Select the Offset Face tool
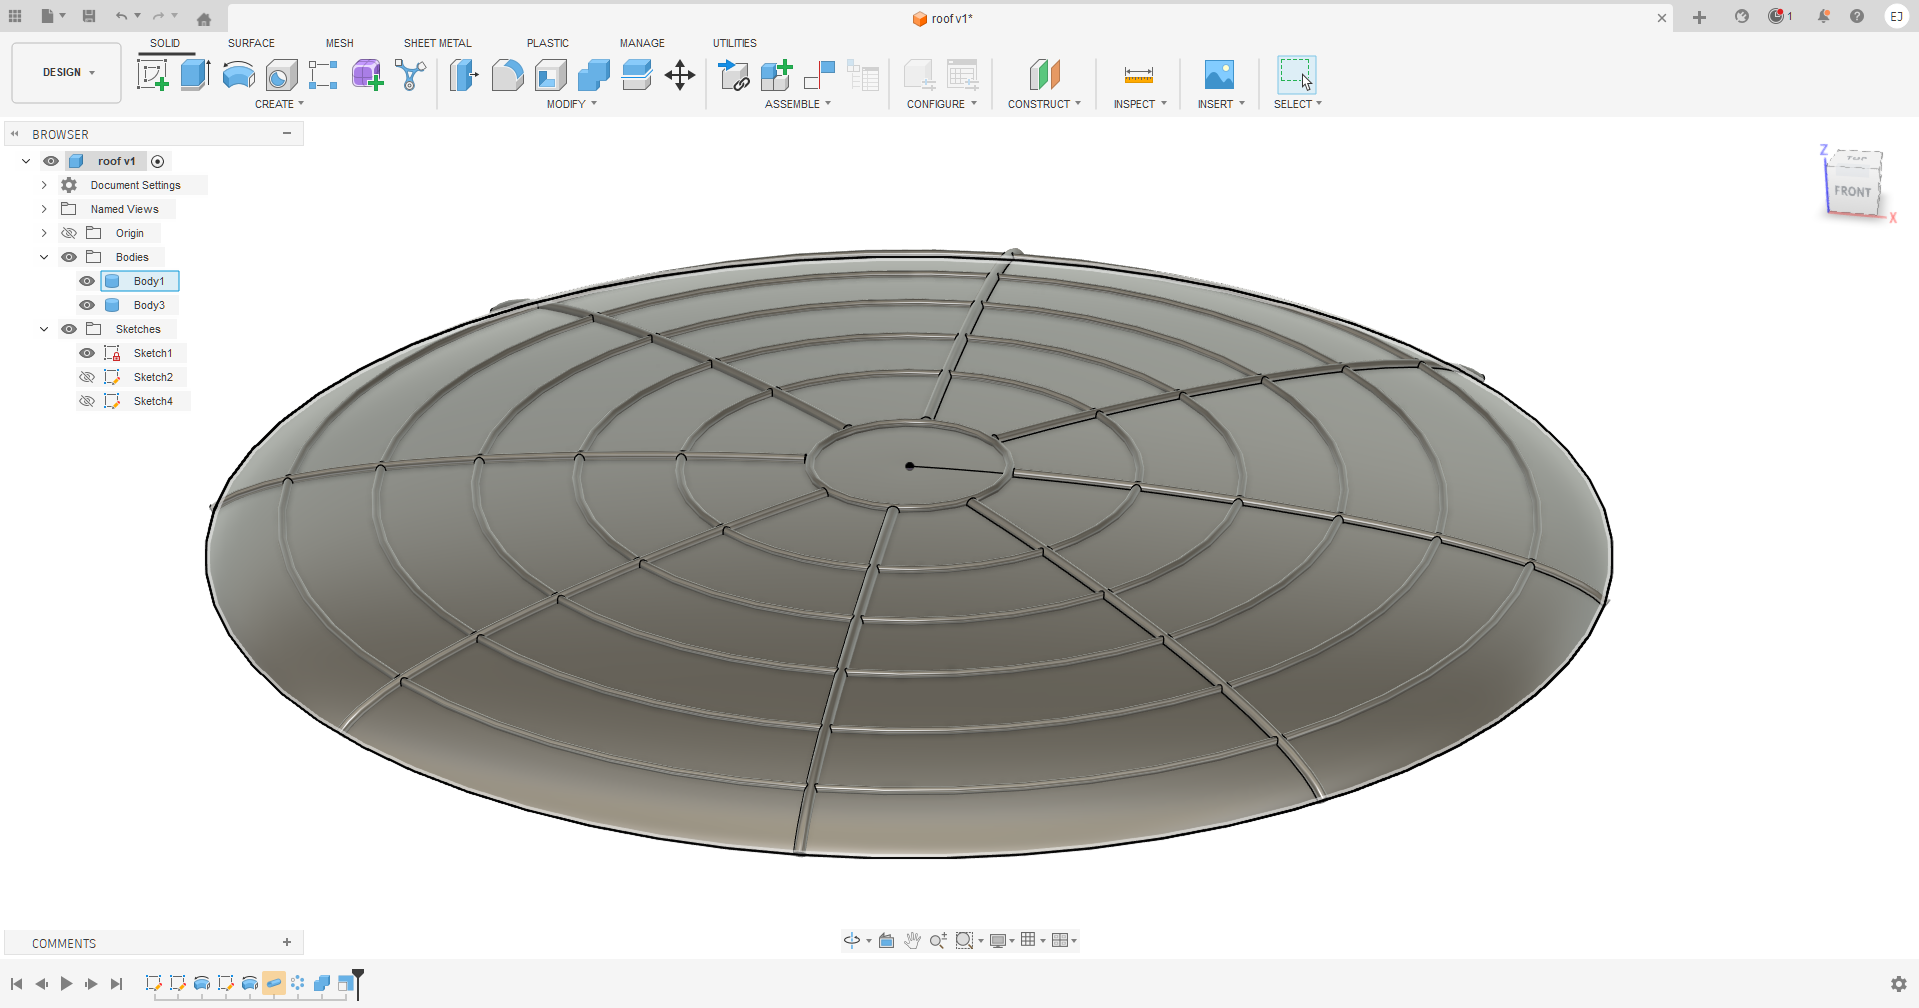The image size is (1919, 1008). pyautogui.click(x=636, y=75)
